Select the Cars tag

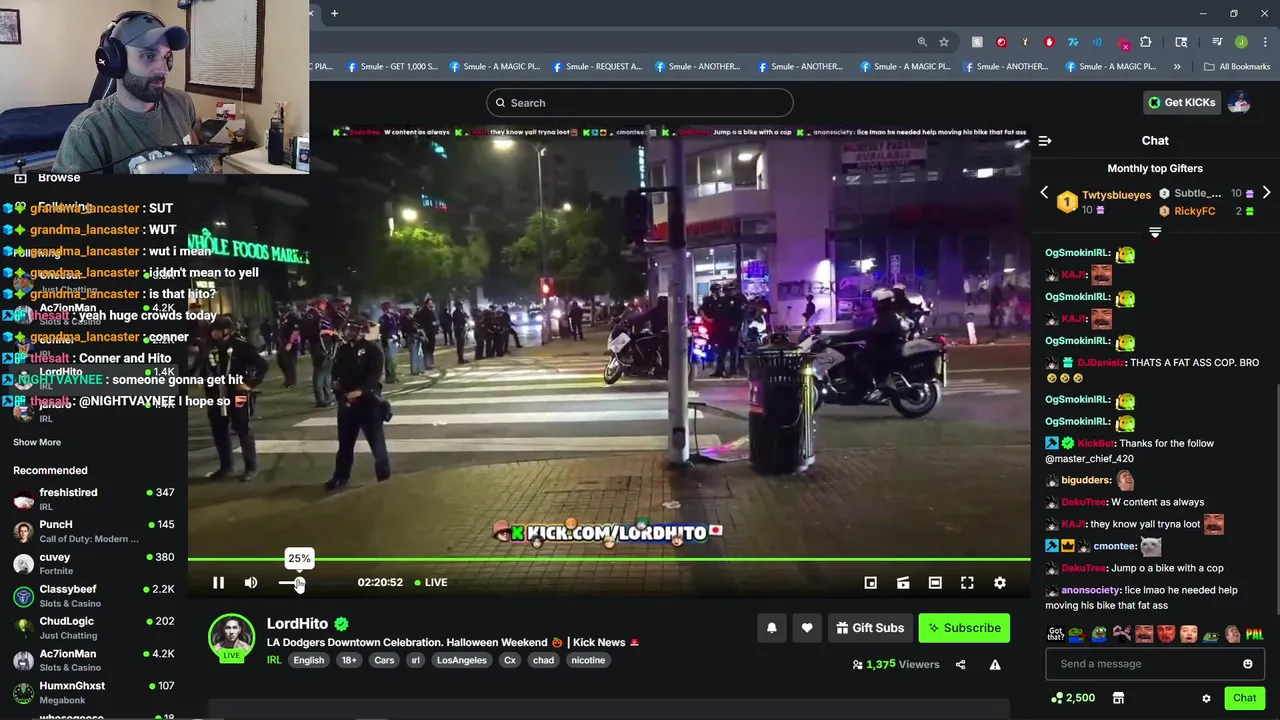coord(384,660)
